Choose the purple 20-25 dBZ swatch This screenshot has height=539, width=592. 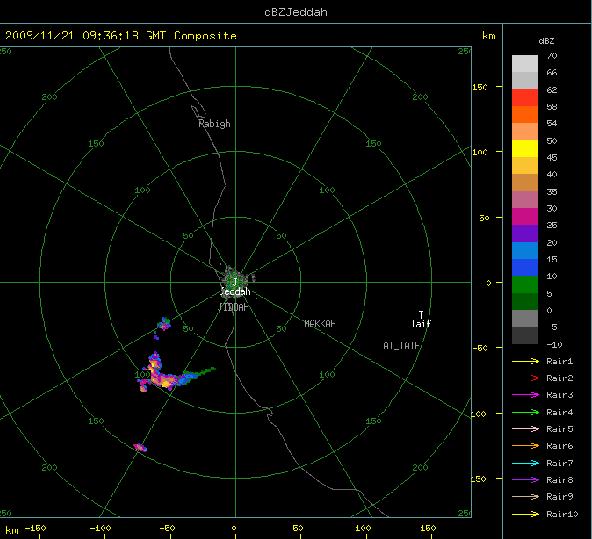(x=525, y=234)
